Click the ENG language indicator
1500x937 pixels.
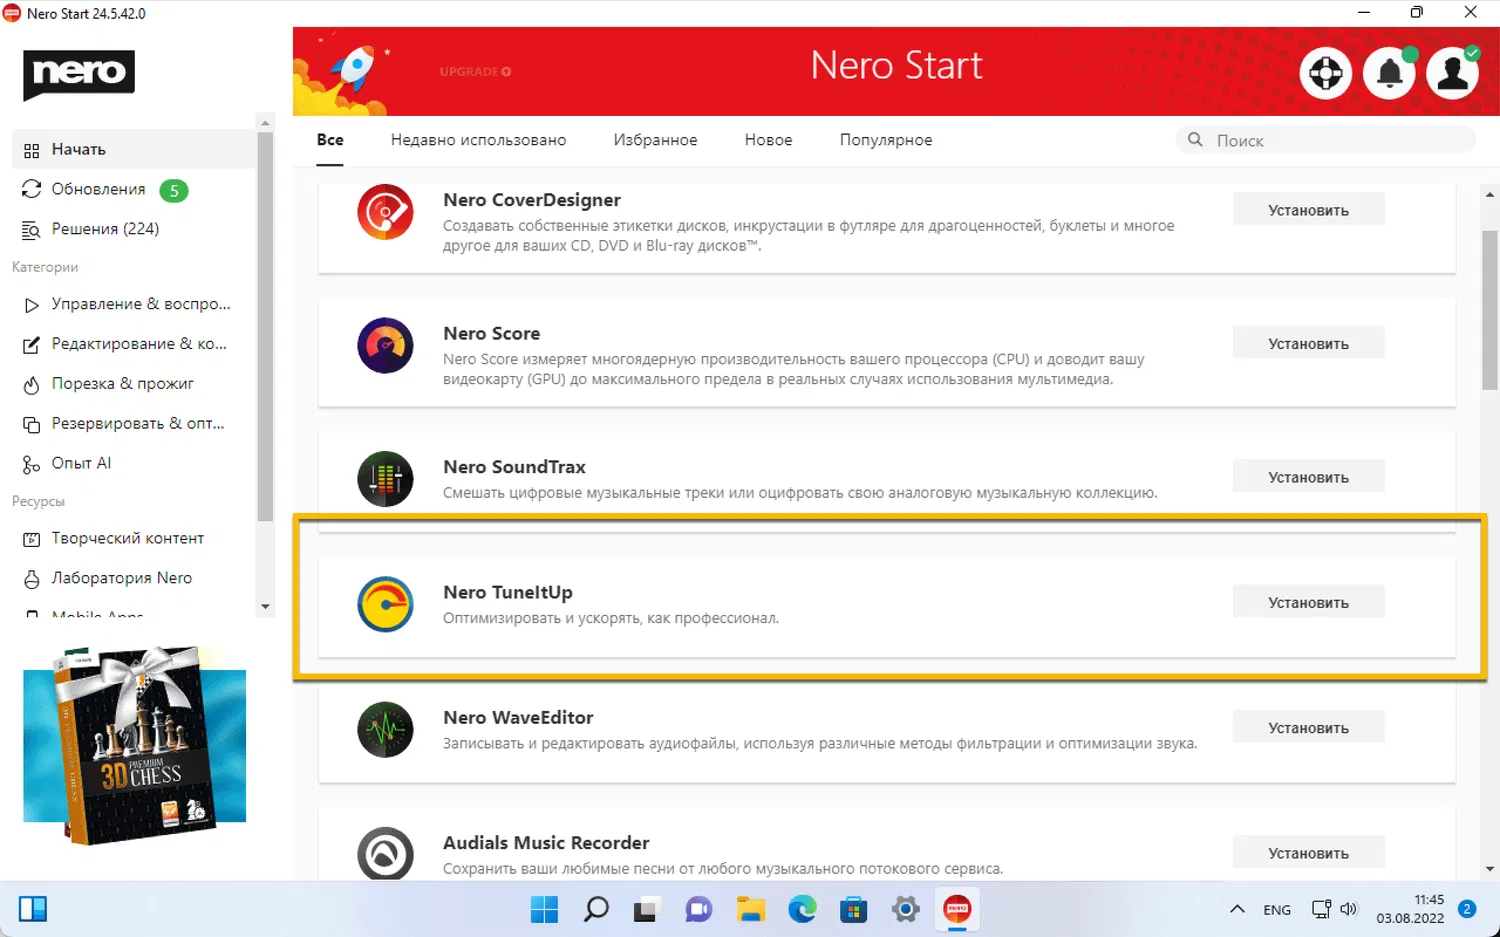pos(1277,910)
